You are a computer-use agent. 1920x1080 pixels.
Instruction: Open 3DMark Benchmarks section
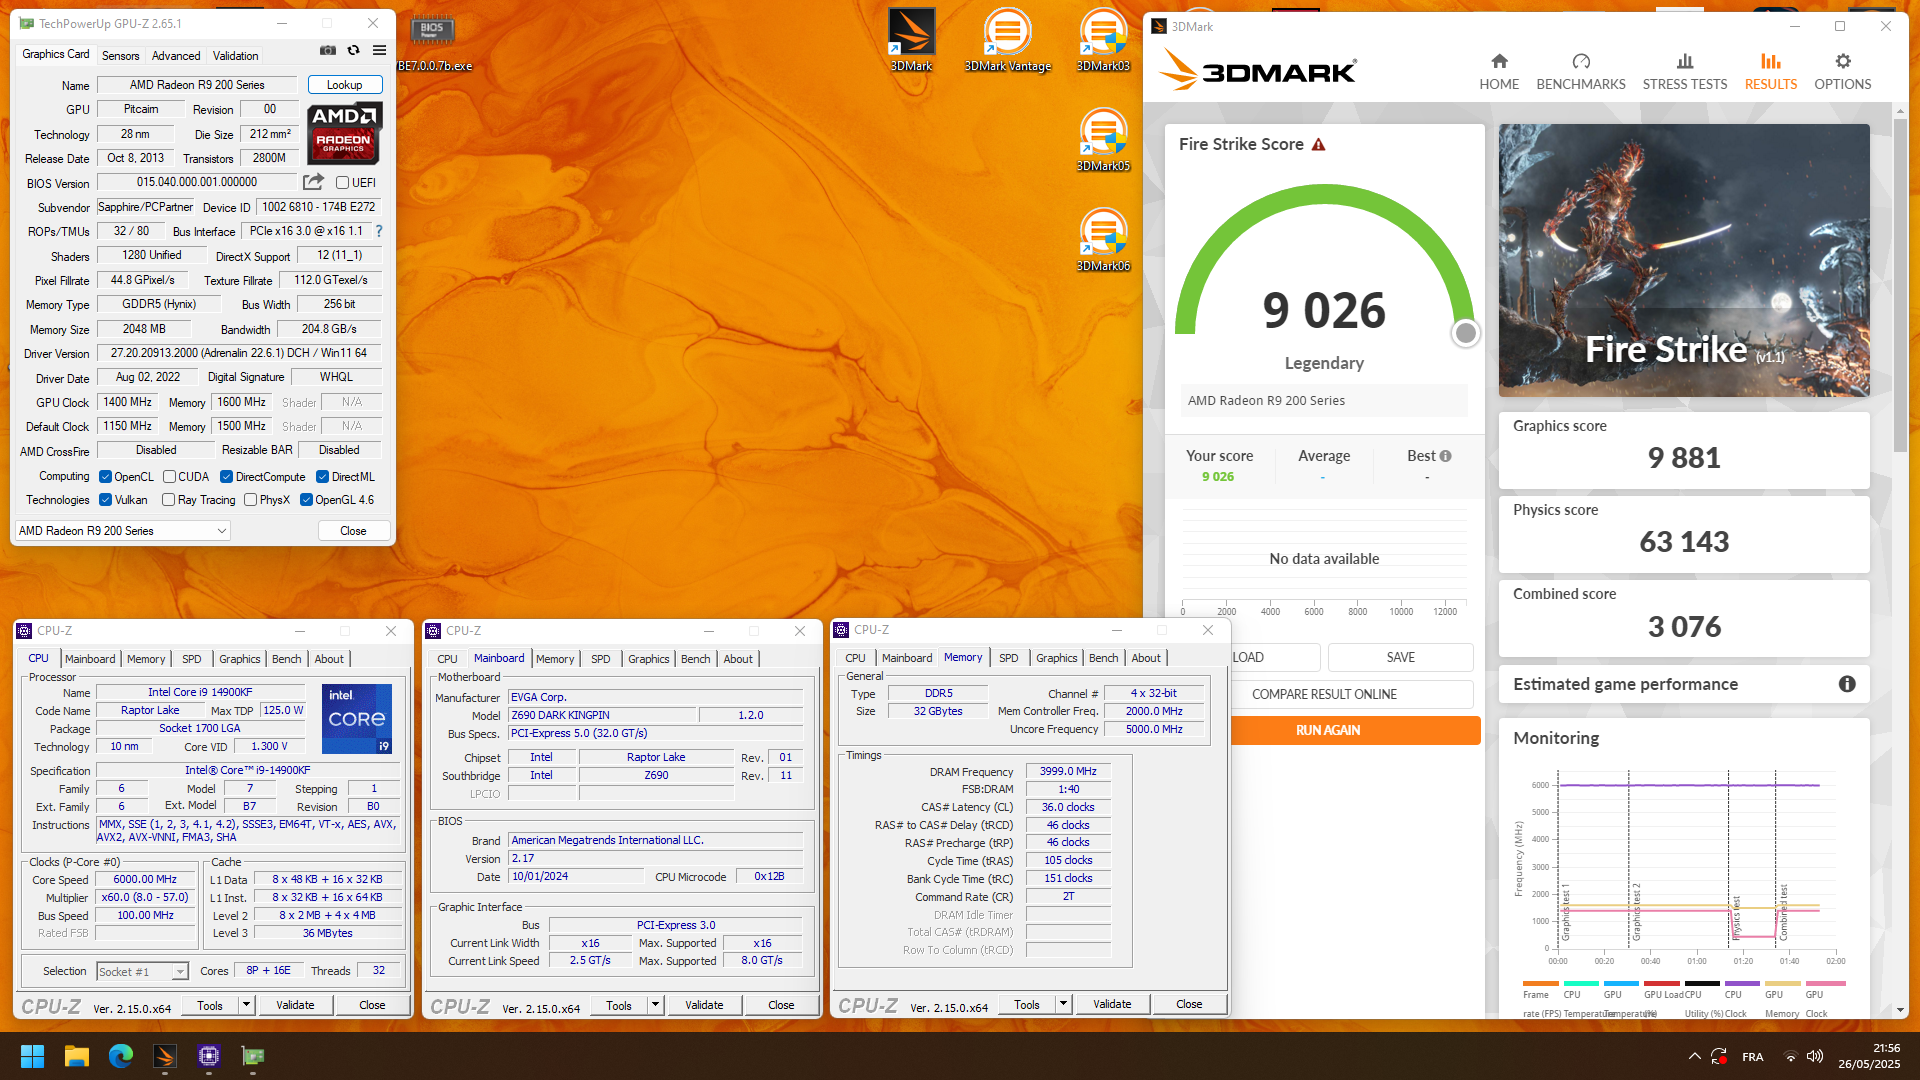pos(1581,72)
